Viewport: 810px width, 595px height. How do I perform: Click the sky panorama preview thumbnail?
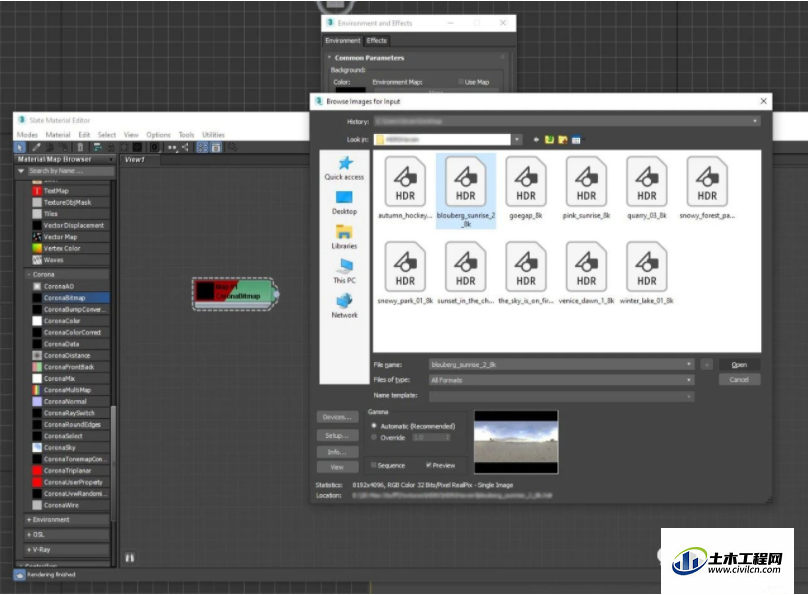click(x=516, y=442)
